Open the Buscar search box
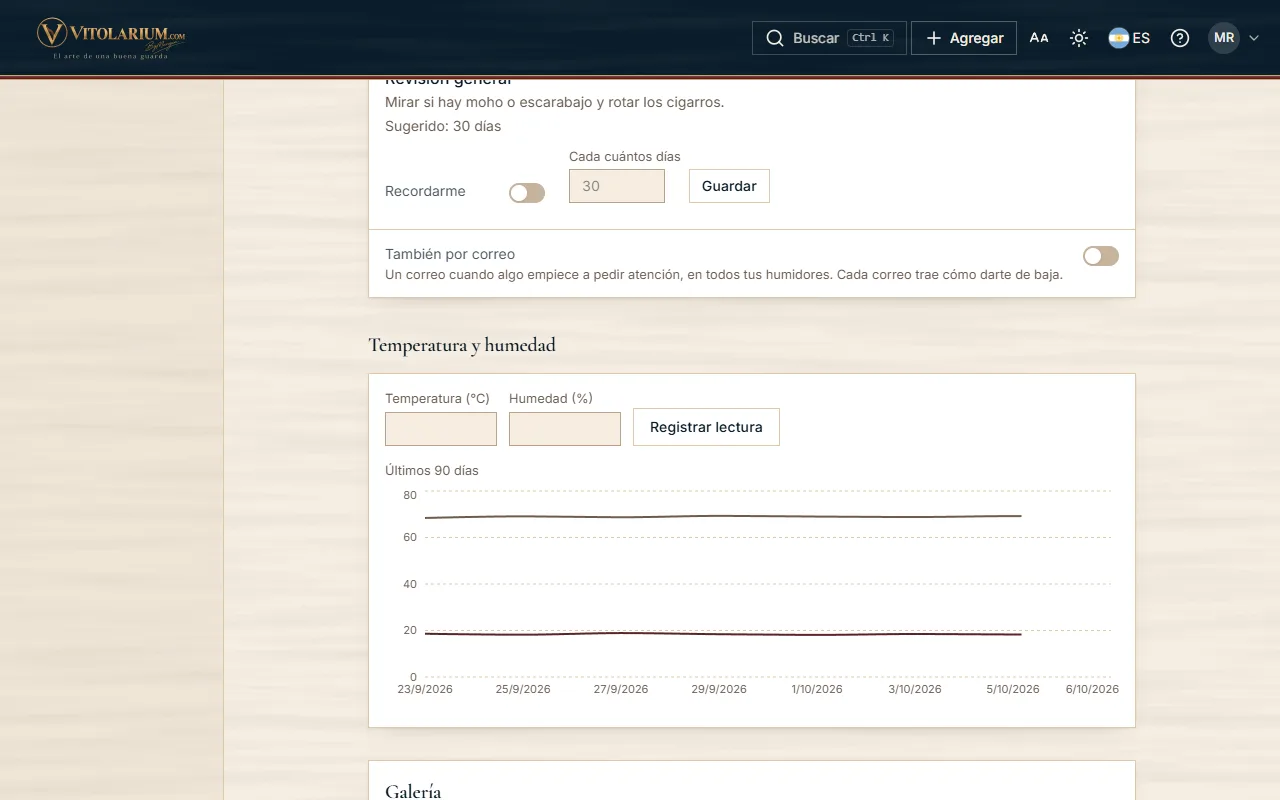Screen dimensions: 1280x800 [x=829, y=38]
